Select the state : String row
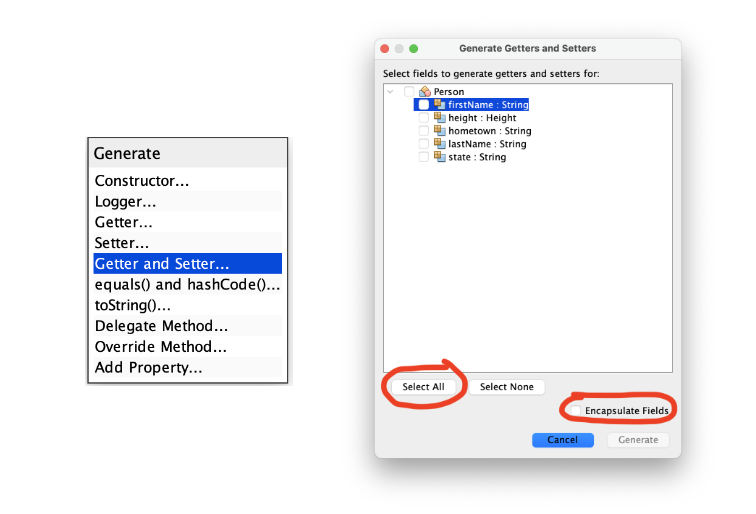The image size is (756, 514). [x=477, y=157]
